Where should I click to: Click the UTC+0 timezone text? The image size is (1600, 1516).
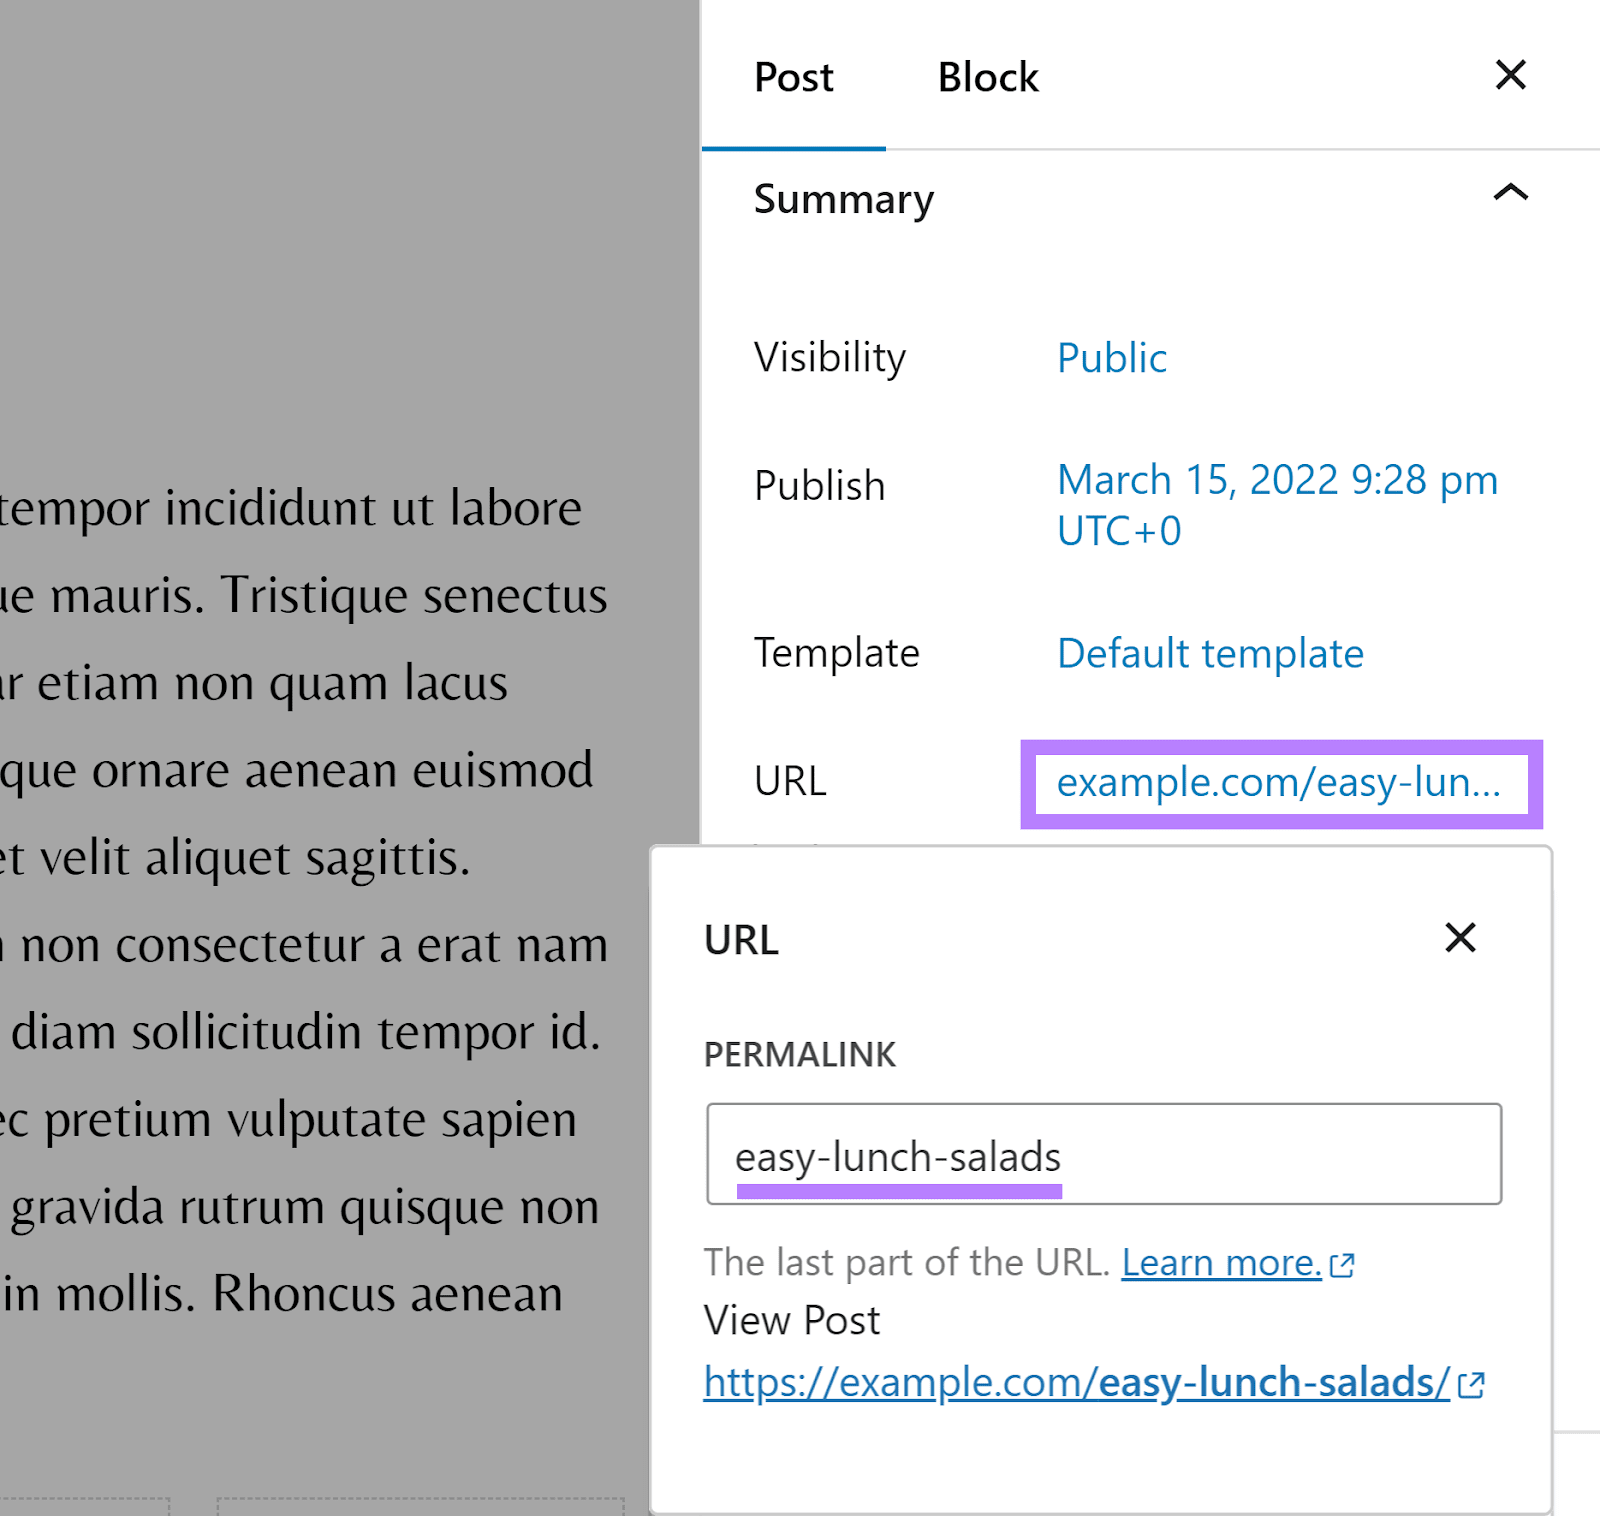[x=1117, y=531]
